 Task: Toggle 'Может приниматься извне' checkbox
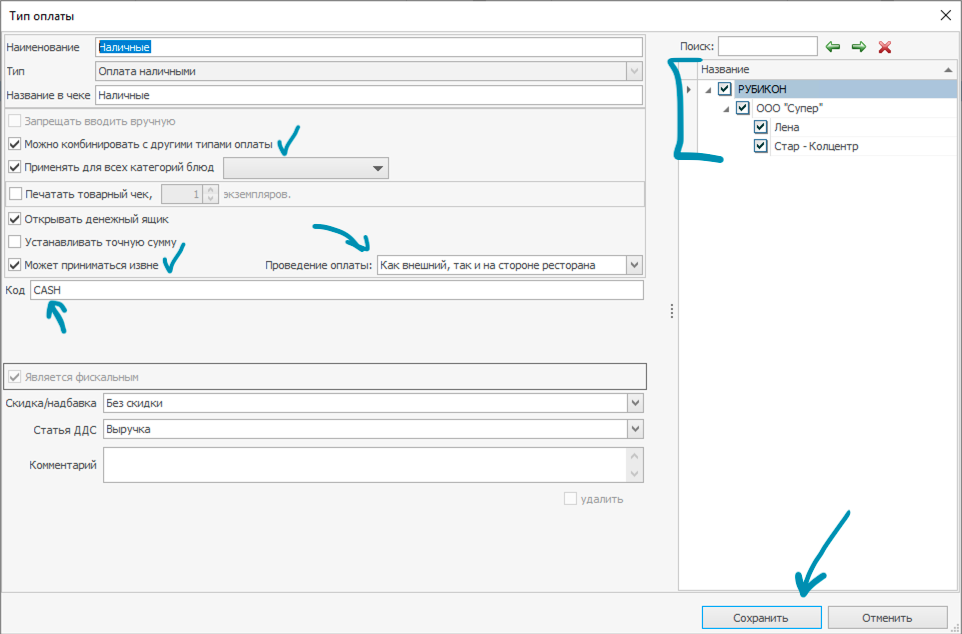pyautogui.click(x=15, y=265)
